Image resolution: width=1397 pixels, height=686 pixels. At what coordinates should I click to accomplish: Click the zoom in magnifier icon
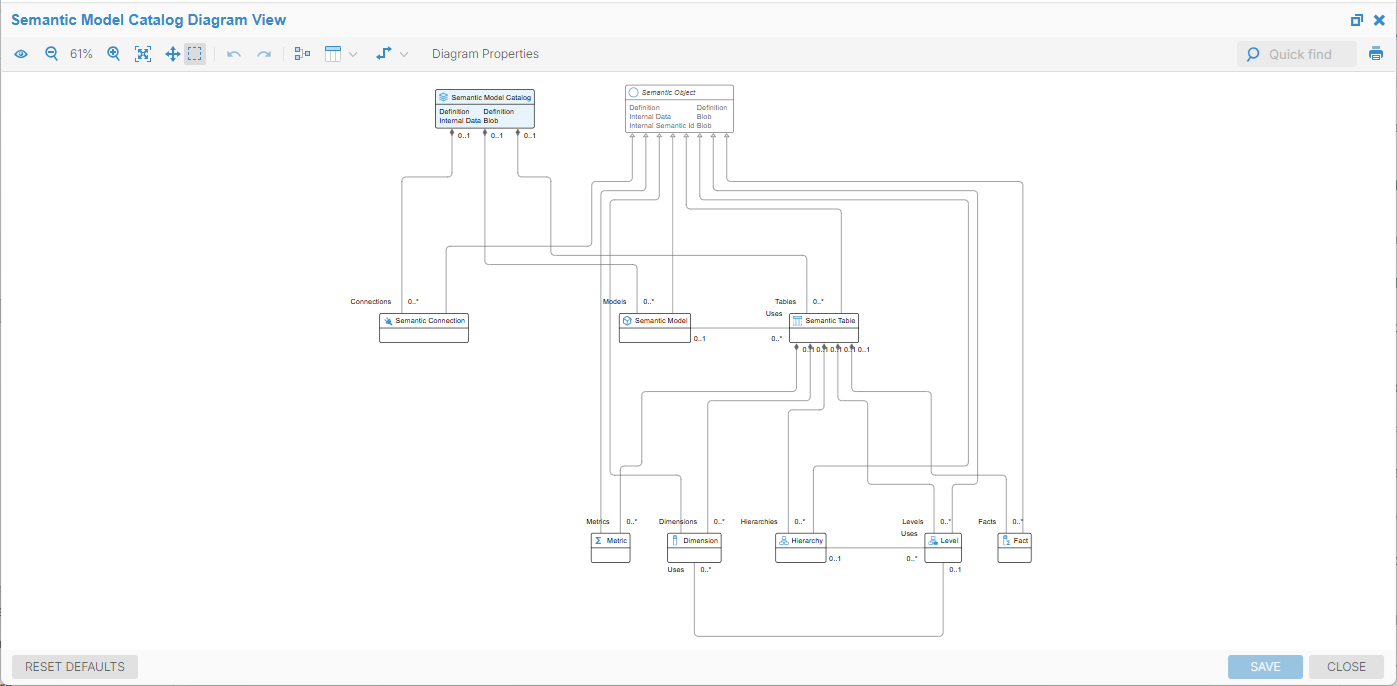click(113, 54)
